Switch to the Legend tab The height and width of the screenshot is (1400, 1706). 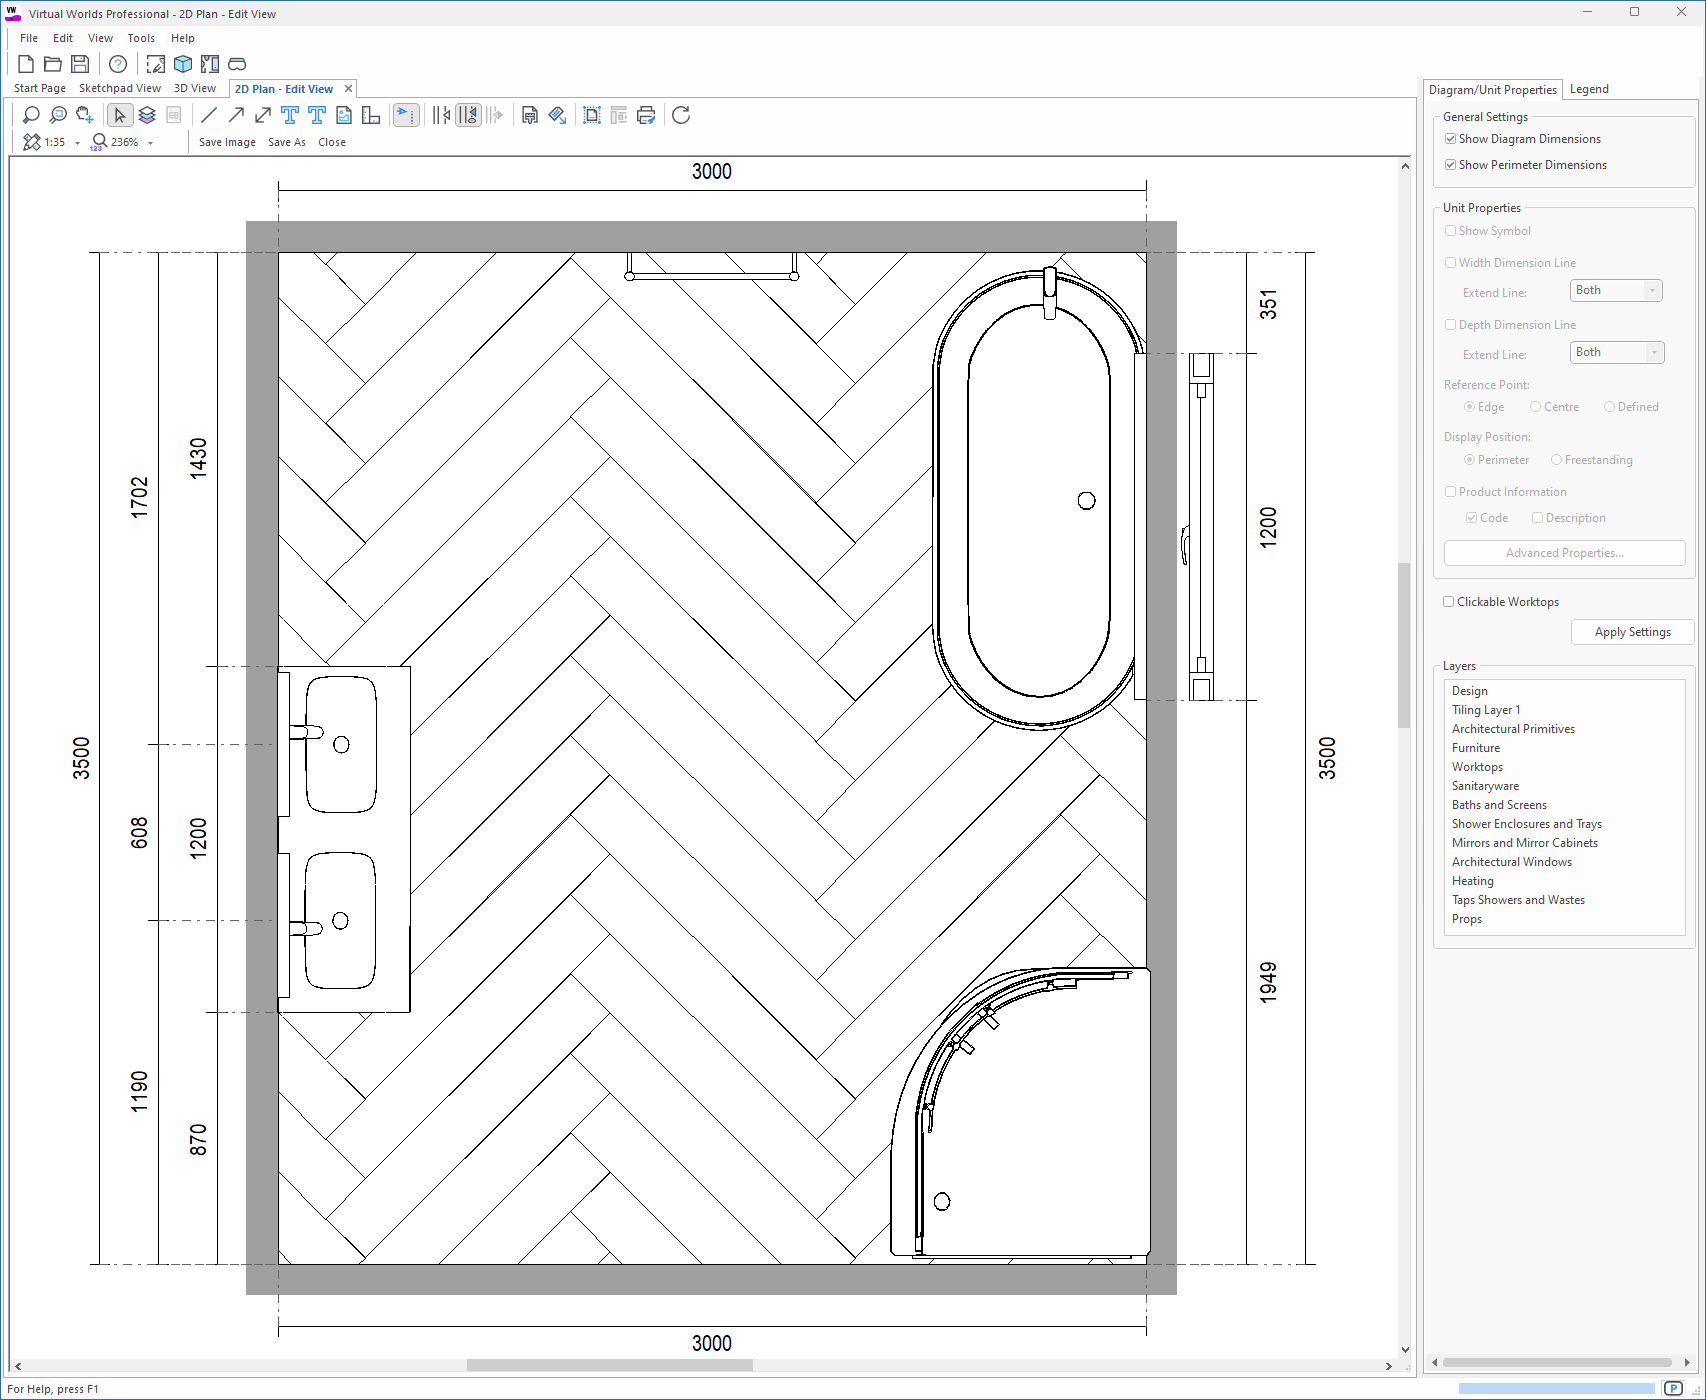point(1589,89)
